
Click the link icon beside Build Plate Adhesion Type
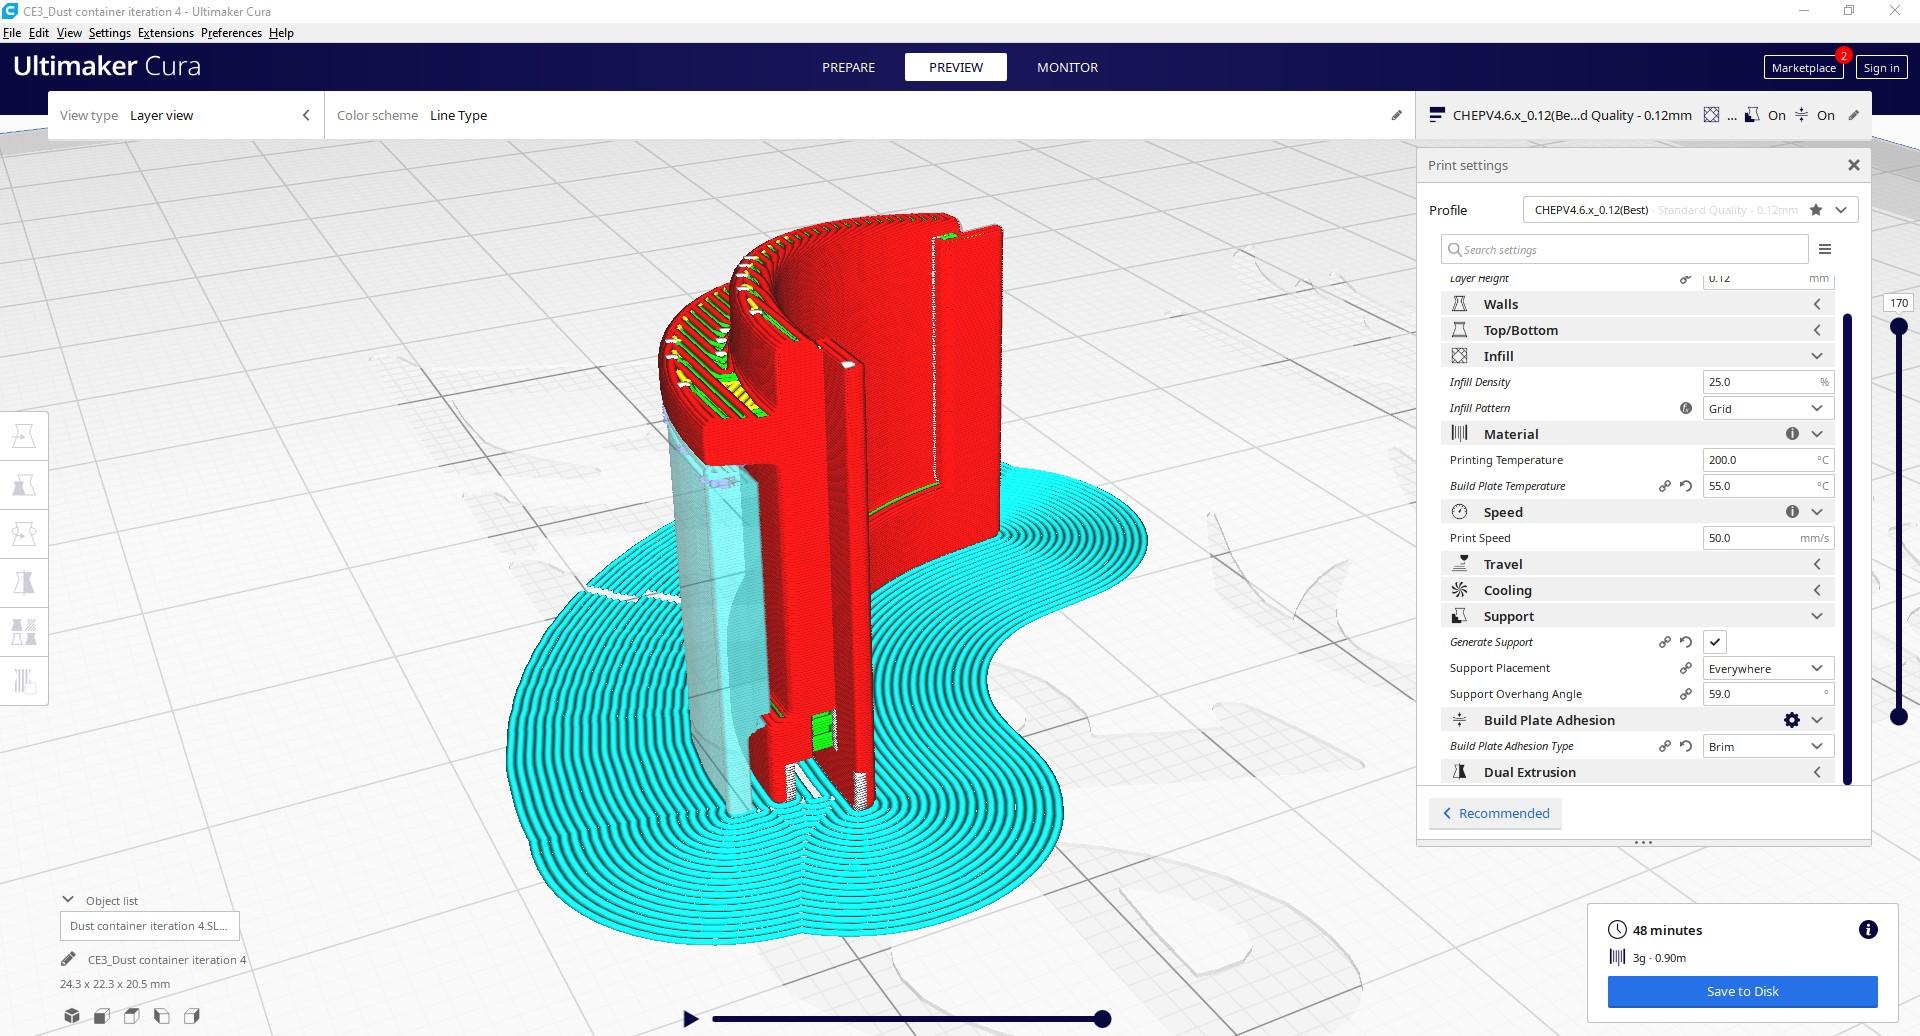coord(1665,746)
